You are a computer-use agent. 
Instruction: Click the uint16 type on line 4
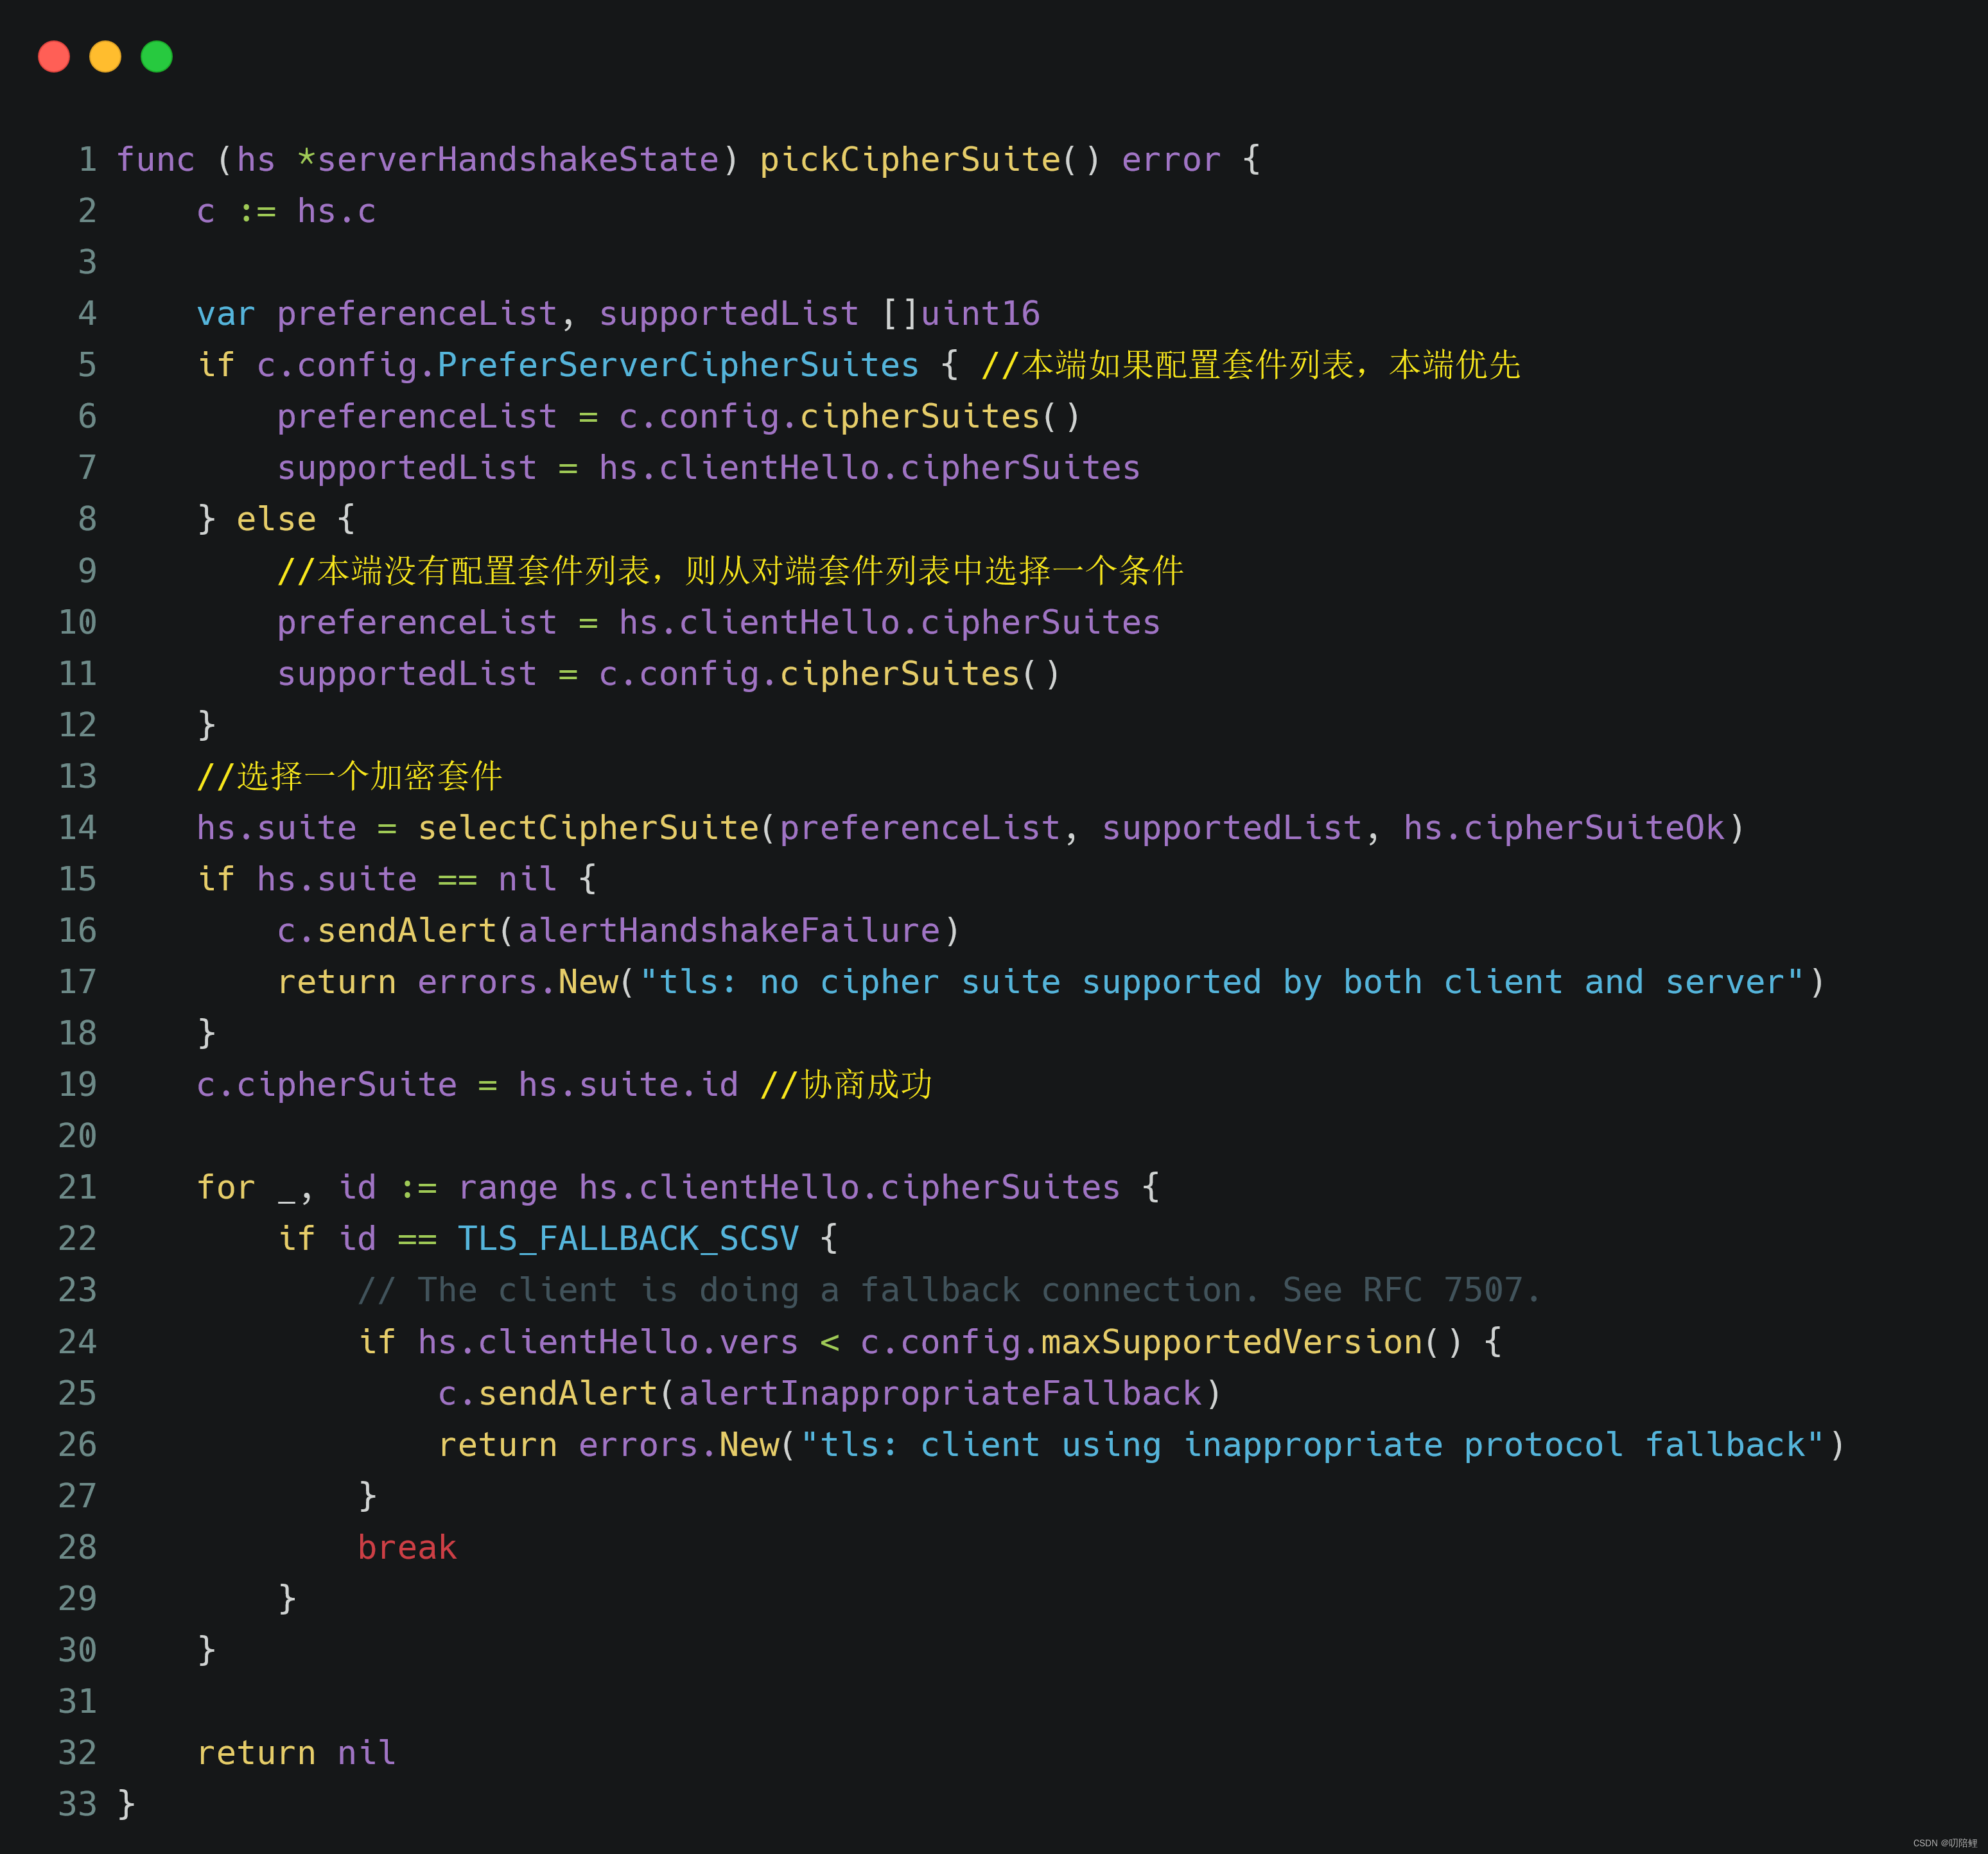pyautogui.click(x=980, y=314)
